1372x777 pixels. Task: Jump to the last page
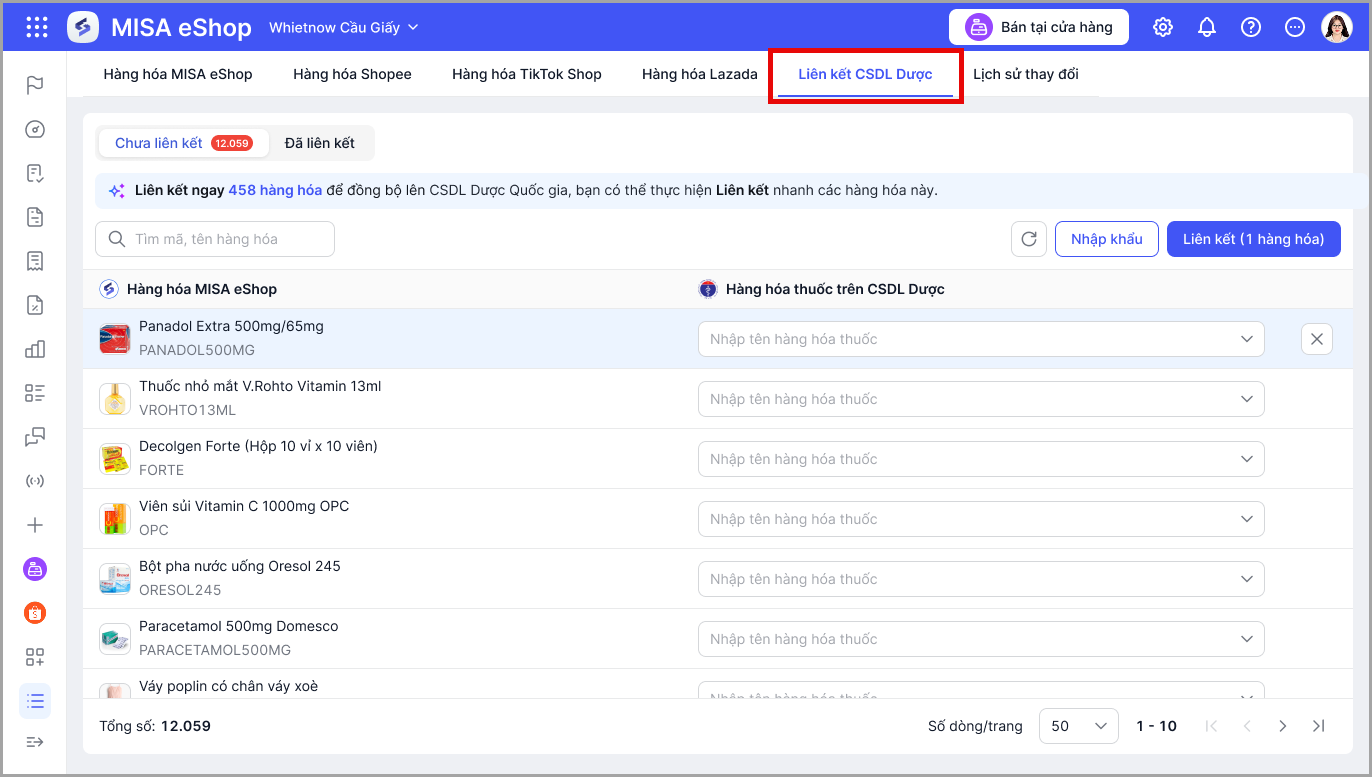click(x=1319, y=726)
